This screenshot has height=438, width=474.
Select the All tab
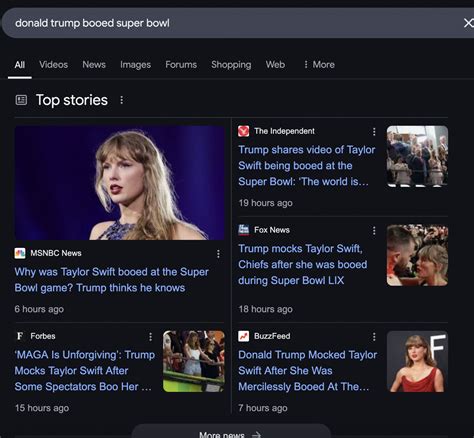point(20,65)
